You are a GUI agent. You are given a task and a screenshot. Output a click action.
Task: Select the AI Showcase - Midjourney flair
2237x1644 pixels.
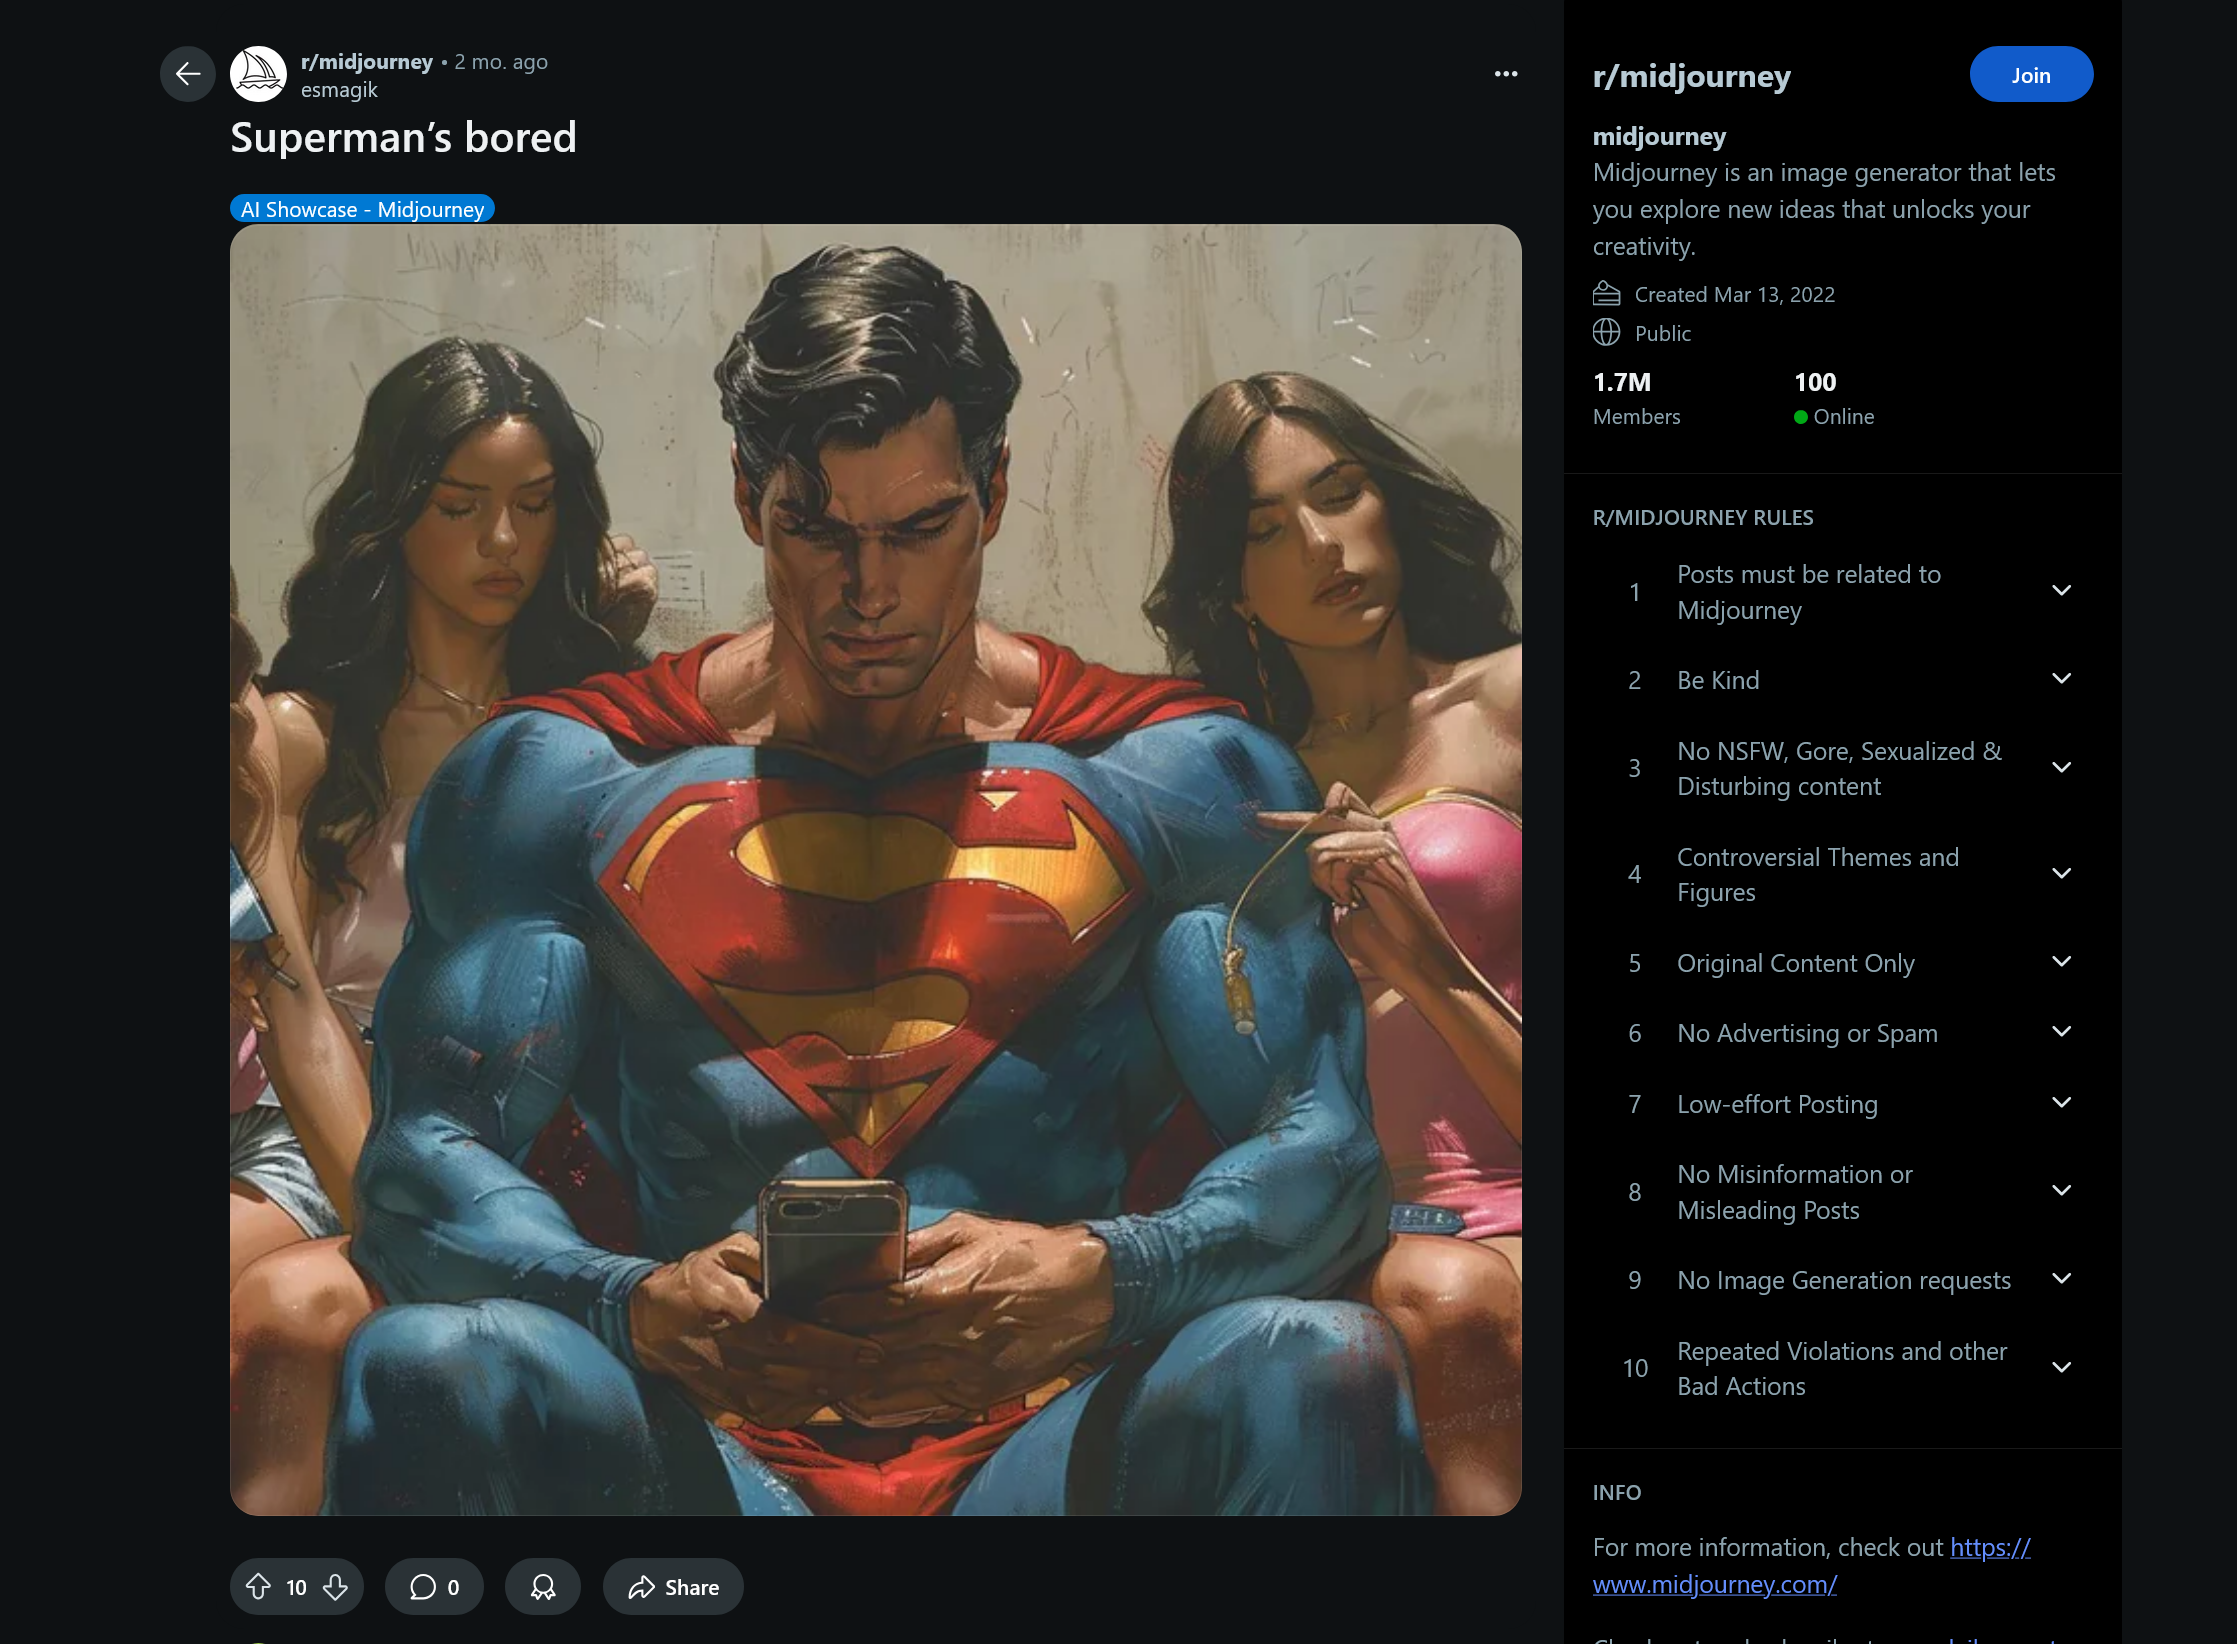pos(362,209)
